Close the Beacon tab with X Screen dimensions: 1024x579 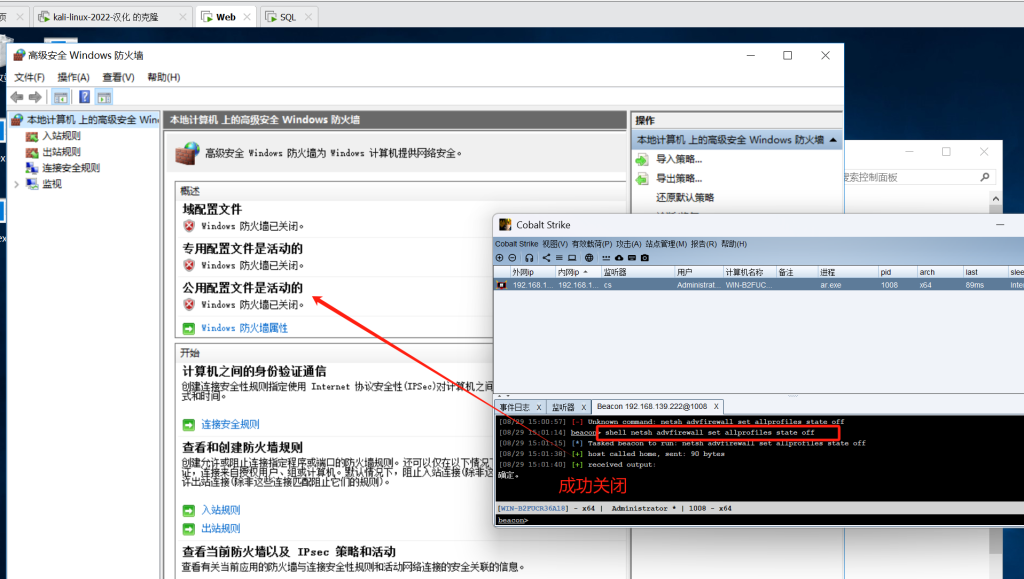[x=716, y=406]
